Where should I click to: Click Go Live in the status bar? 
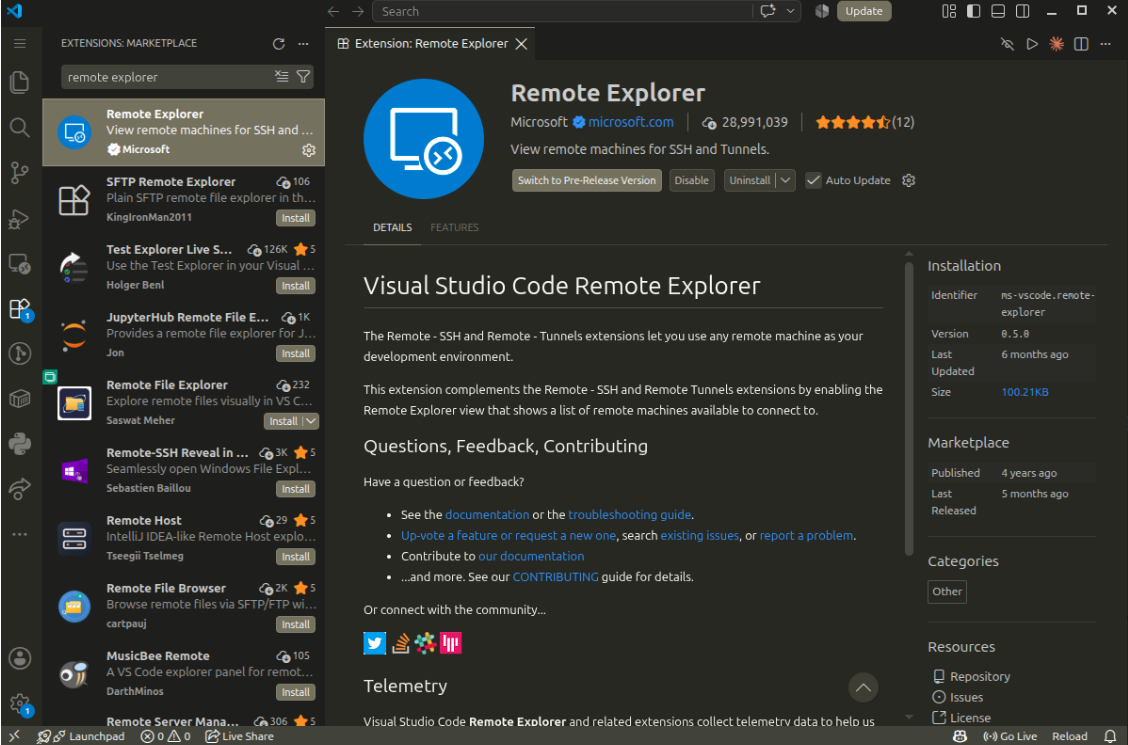tap(1010, 736)
